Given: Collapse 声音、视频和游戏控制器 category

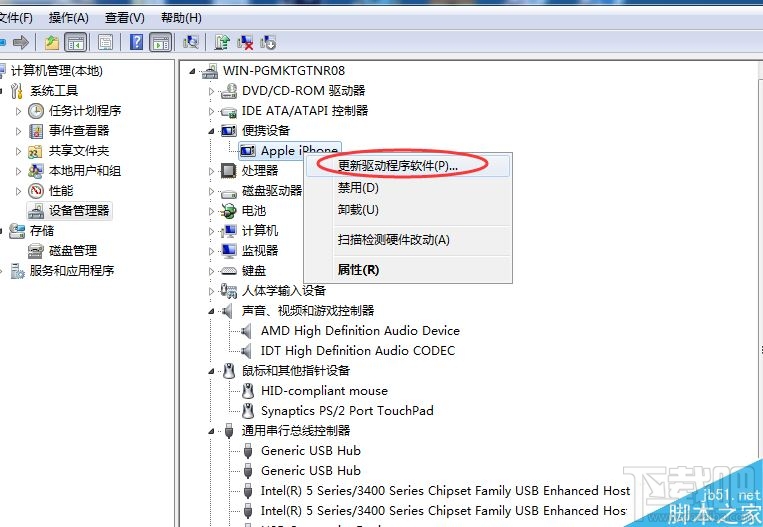Looking at the screenshot, I should (x=211, y=311).
